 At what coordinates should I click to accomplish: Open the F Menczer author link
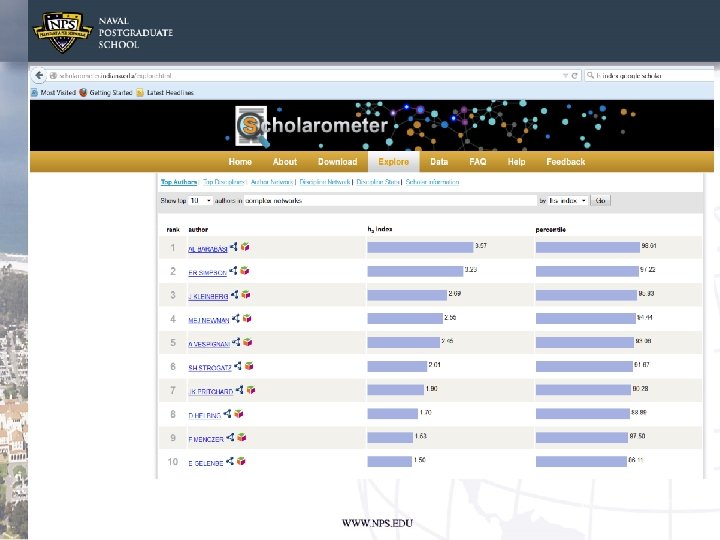(x=206, y=439)
